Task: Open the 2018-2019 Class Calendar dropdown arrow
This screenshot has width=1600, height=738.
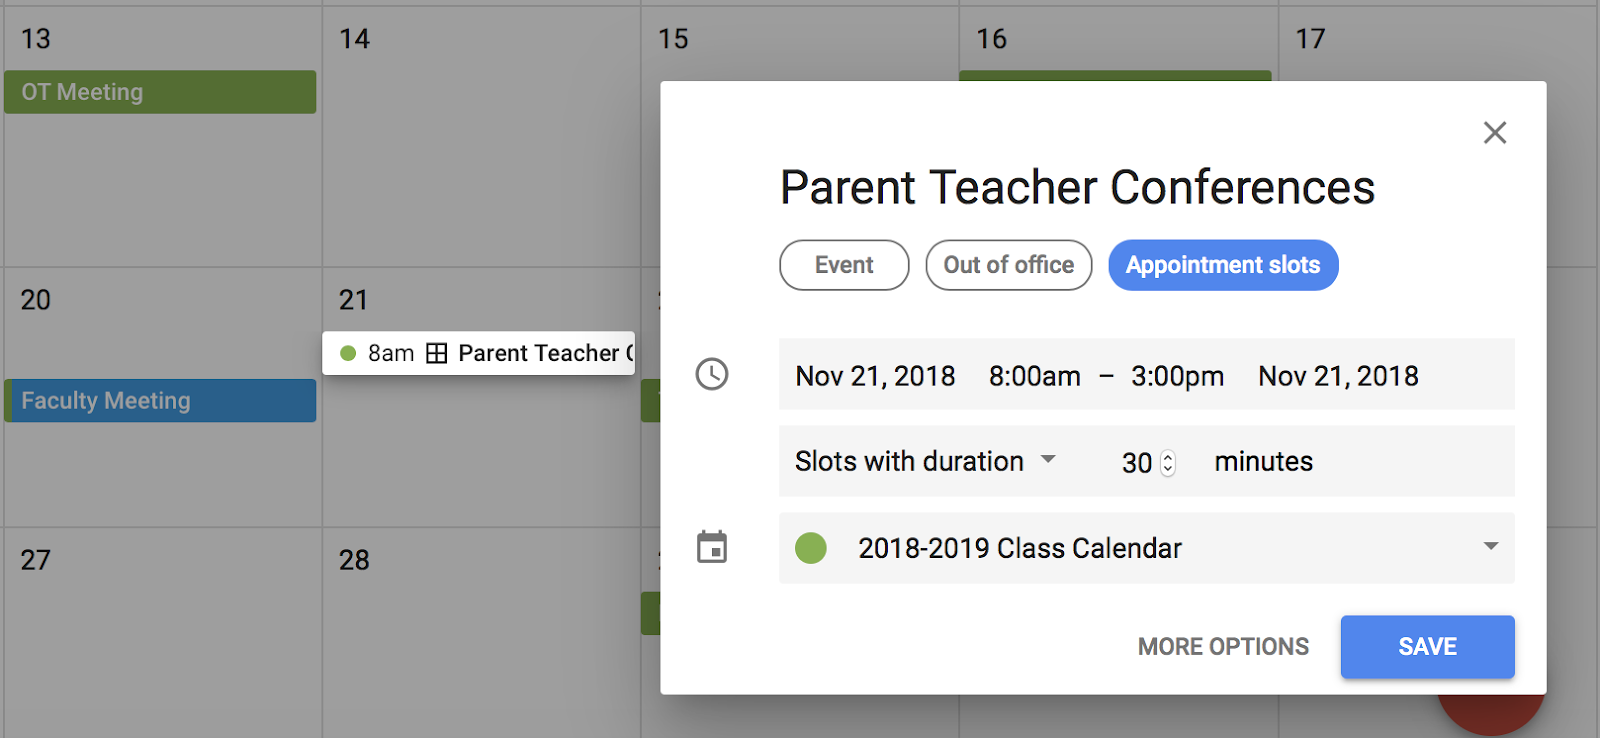Action: tap(1490, 546)
